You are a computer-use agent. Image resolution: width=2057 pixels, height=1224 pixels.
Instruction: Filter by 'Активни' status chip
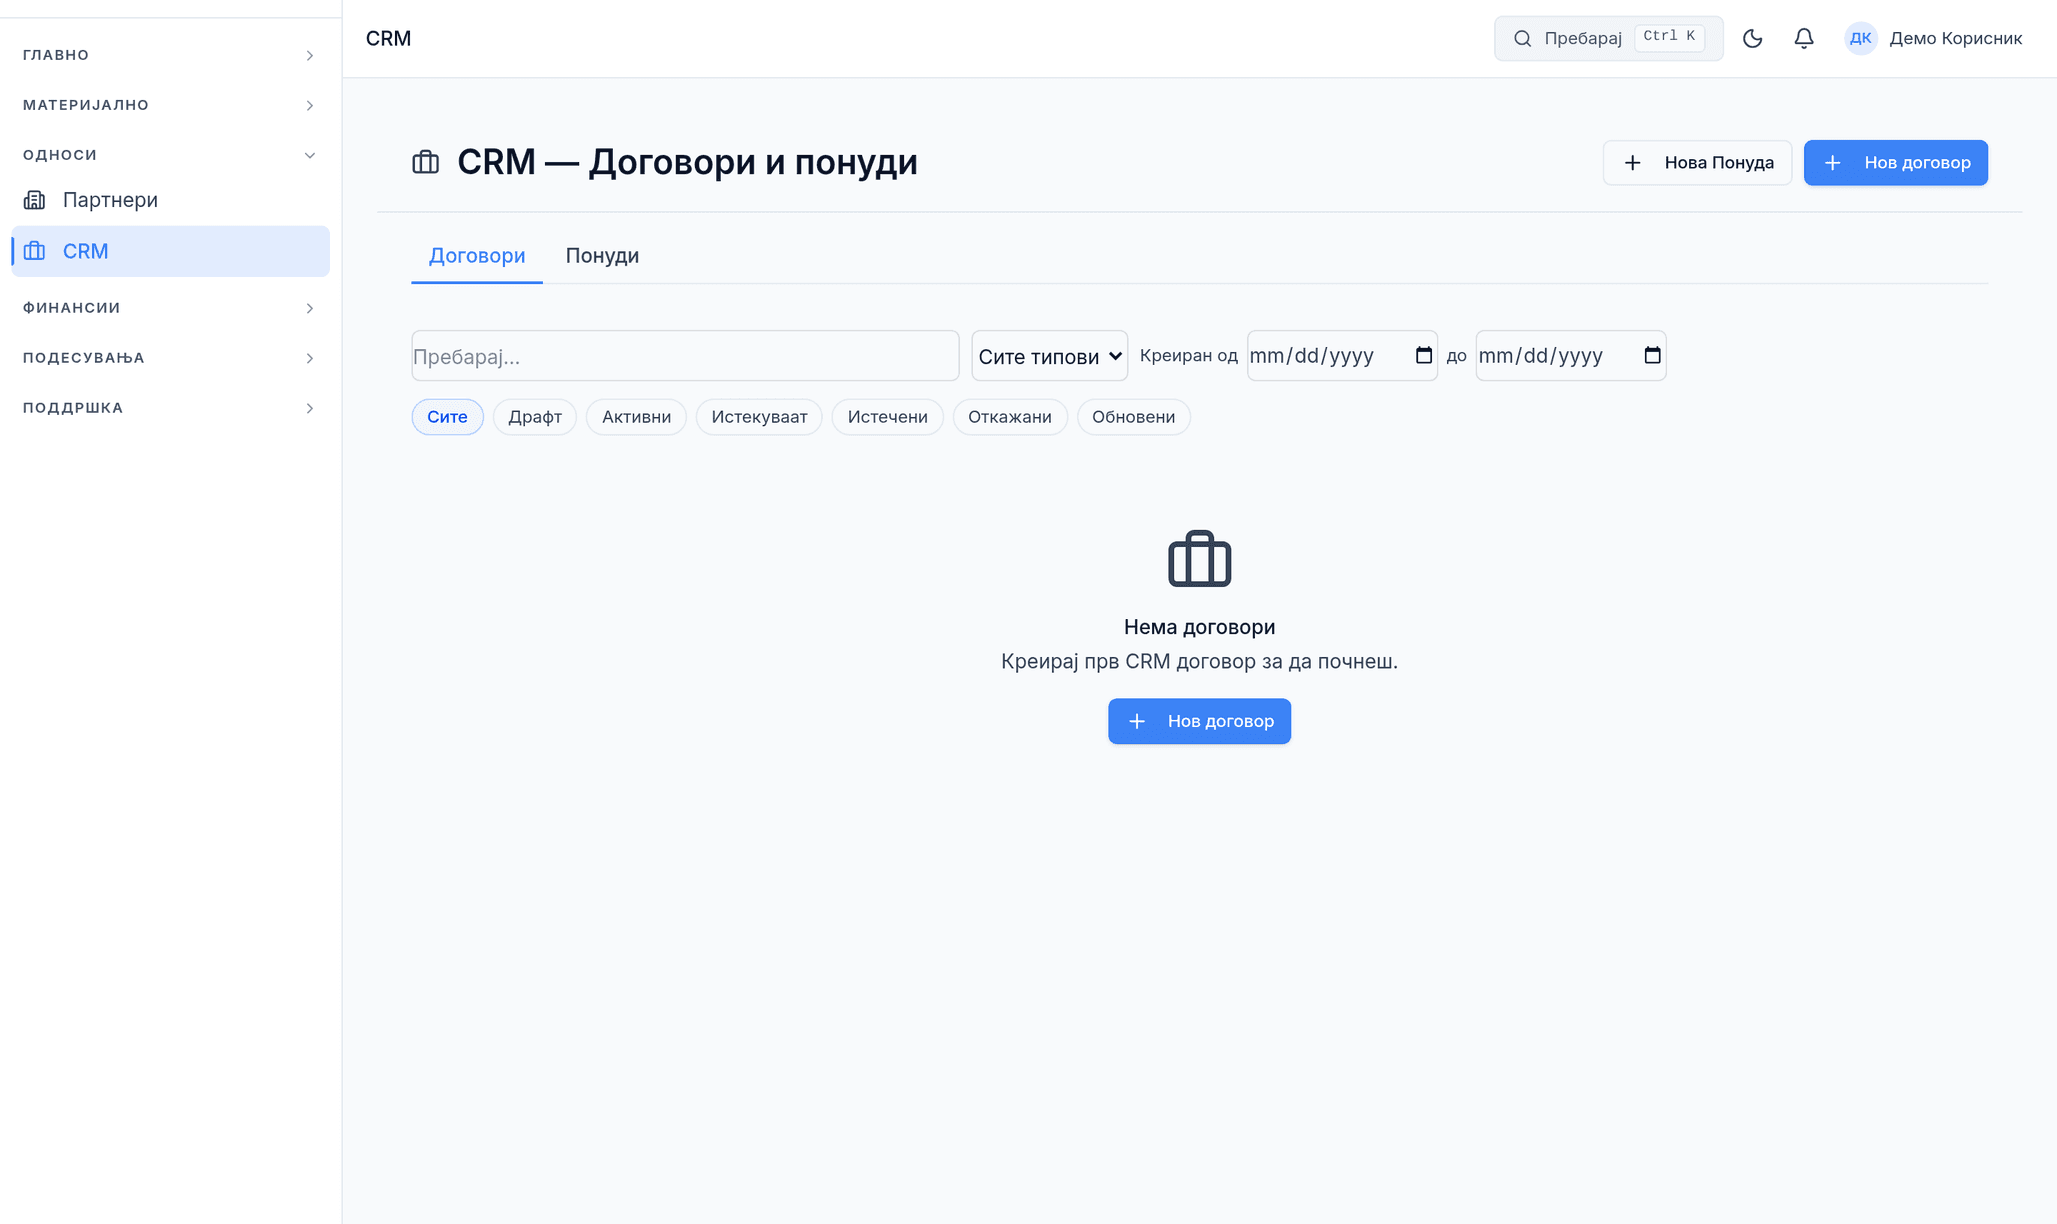(x=636, y=417)
